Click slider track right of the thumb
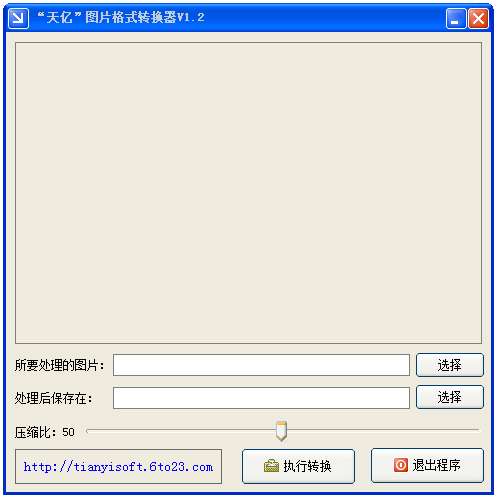This screenshot has height=497, width=497. tap(383, 430)
